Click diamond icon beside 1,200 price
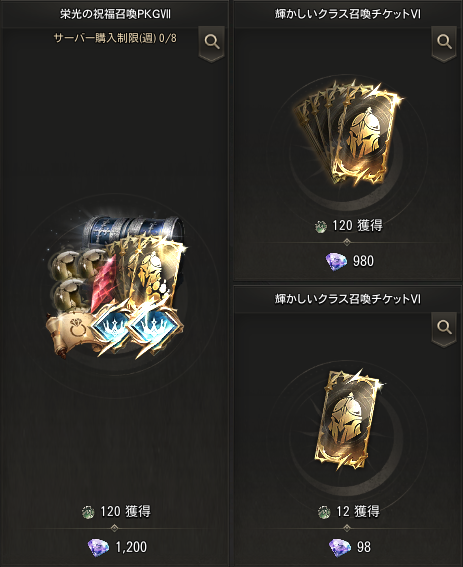 (x=98, y=547)
